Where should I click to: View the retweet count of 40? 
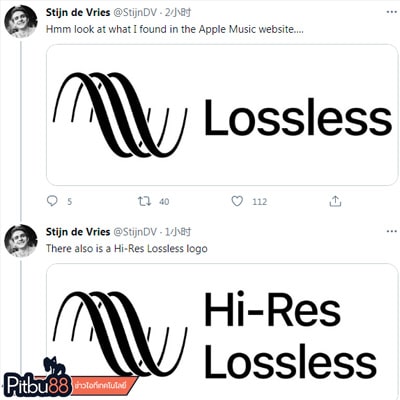coord(164,202)
